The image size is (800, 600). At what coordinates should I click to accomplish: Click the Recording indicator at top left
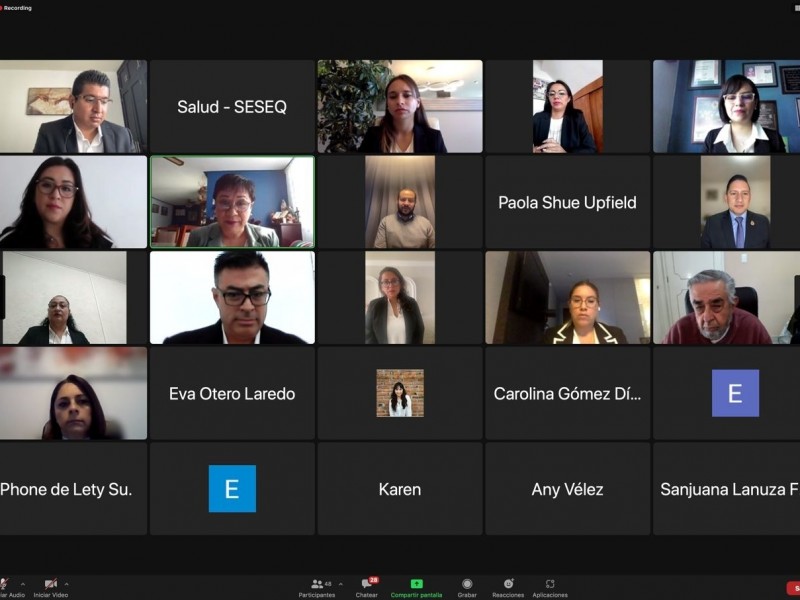click(16, 8)
